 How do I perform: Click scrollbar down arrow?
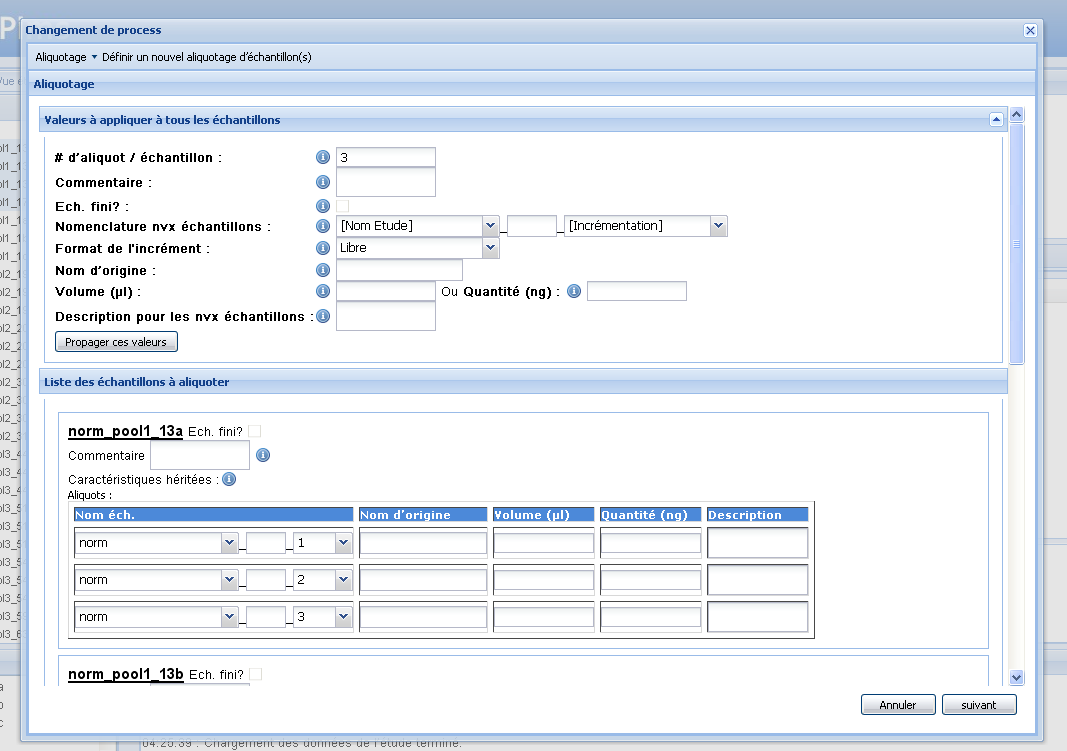[x=1017, y=677]
